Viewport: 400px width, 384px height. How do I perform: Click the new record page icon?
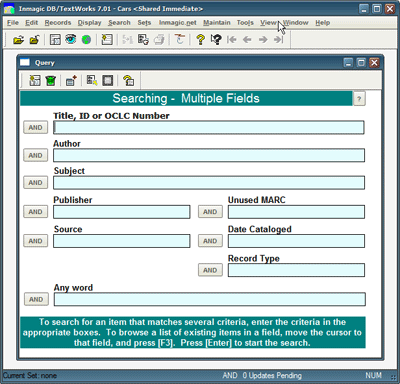(107, 40)
